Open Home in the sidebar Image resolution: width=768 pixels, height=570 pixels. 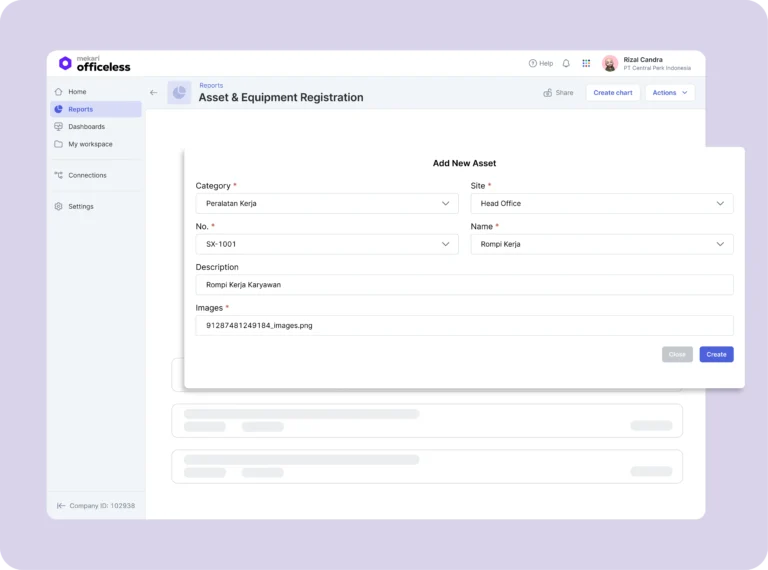coord(77,92)
